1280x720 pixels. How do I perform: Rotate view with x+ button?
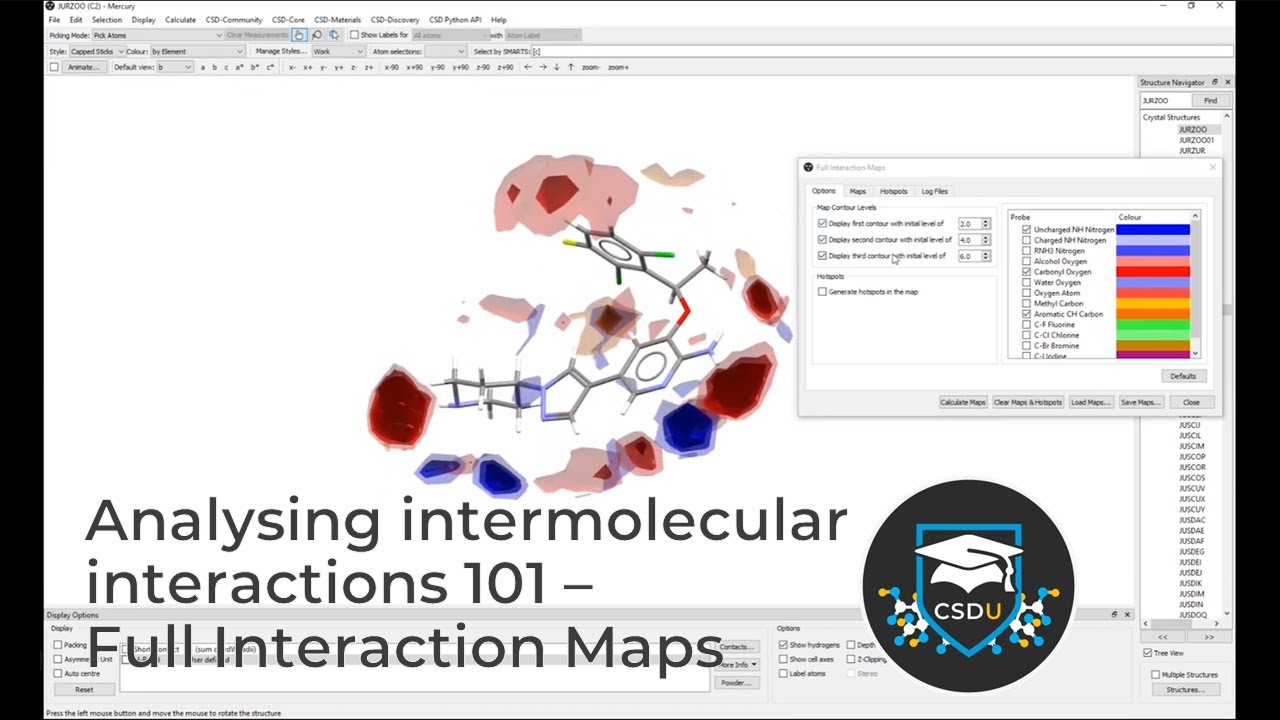(308, 67)
